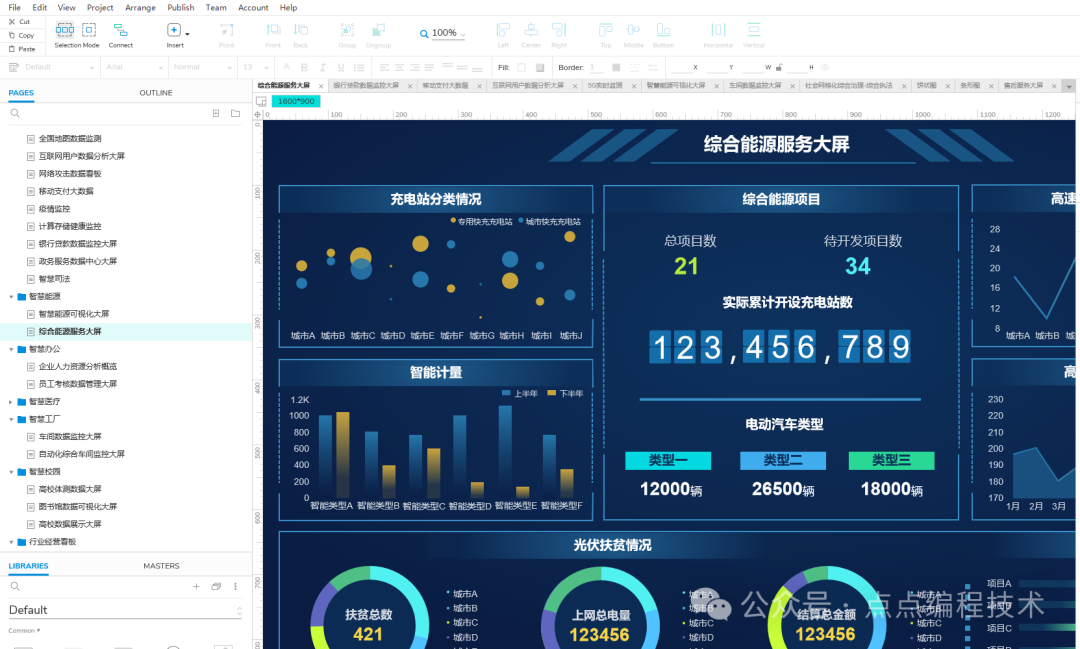Align Middle toolbar icon
The width and height of the screenshot is (1080, 649).
(x=633, y=30)
